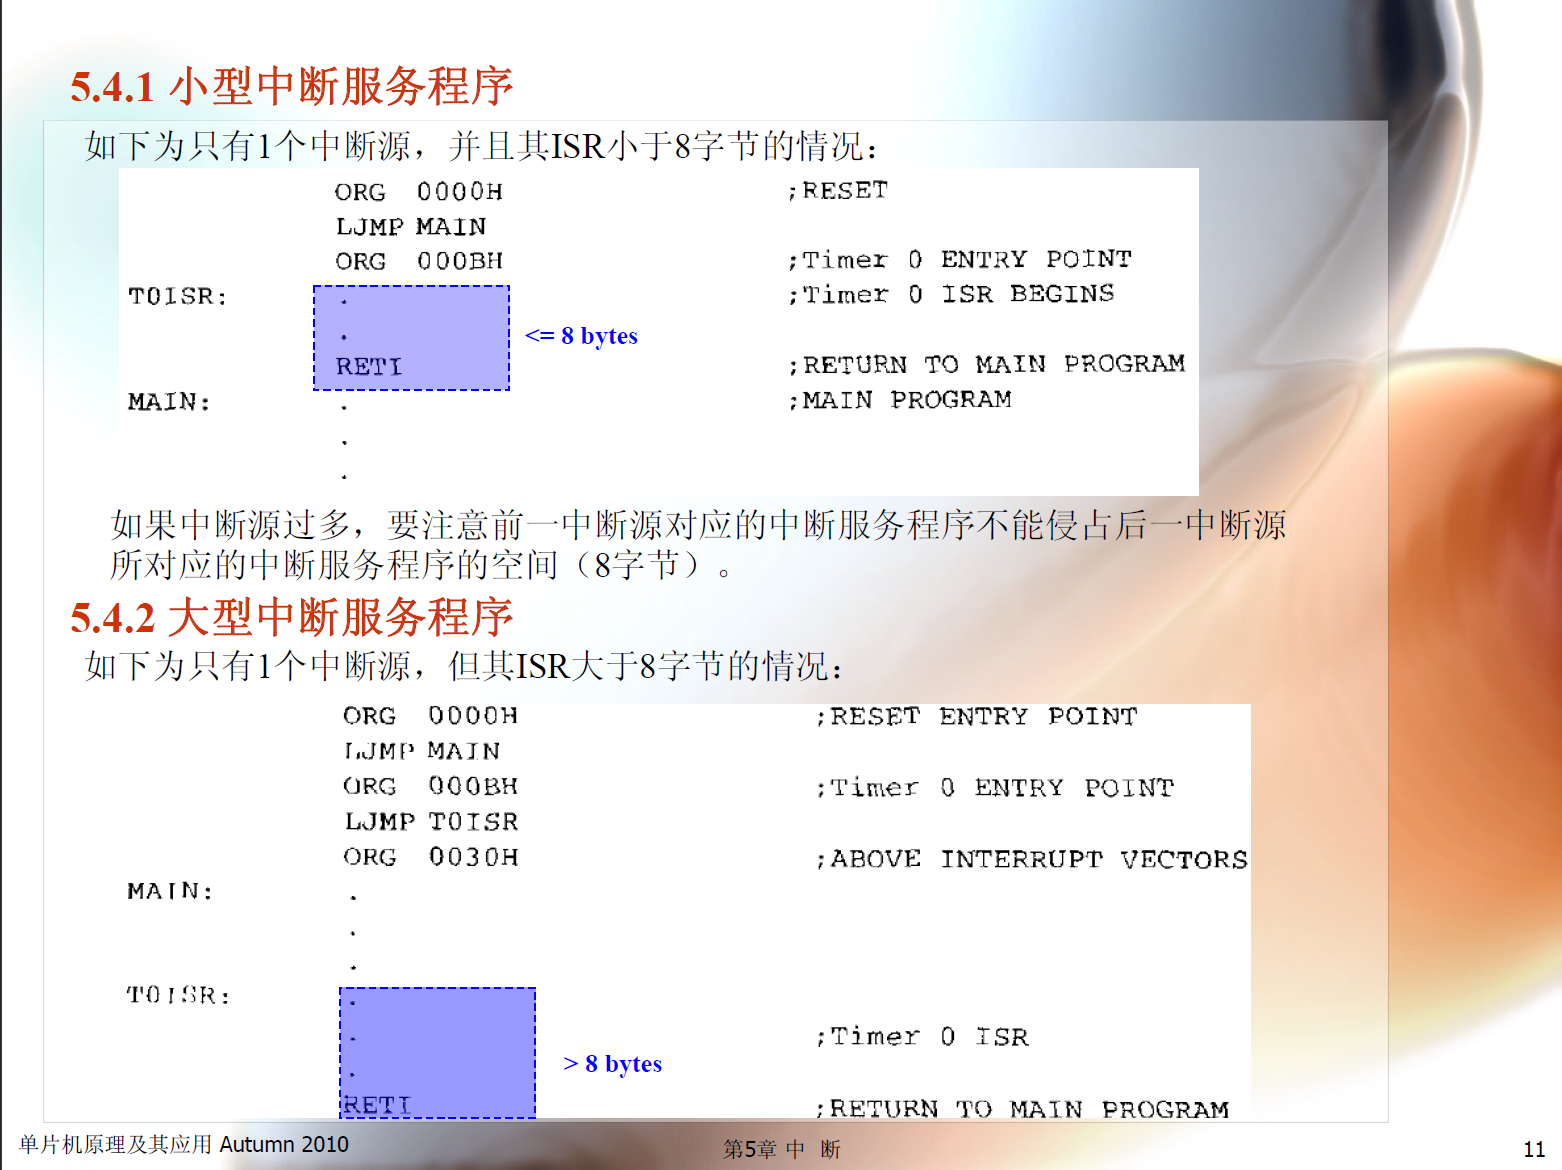Screen dimensions: 1562x1170
Task: Select the '<= 8 bytes' annotation
Action: point(581,336)
